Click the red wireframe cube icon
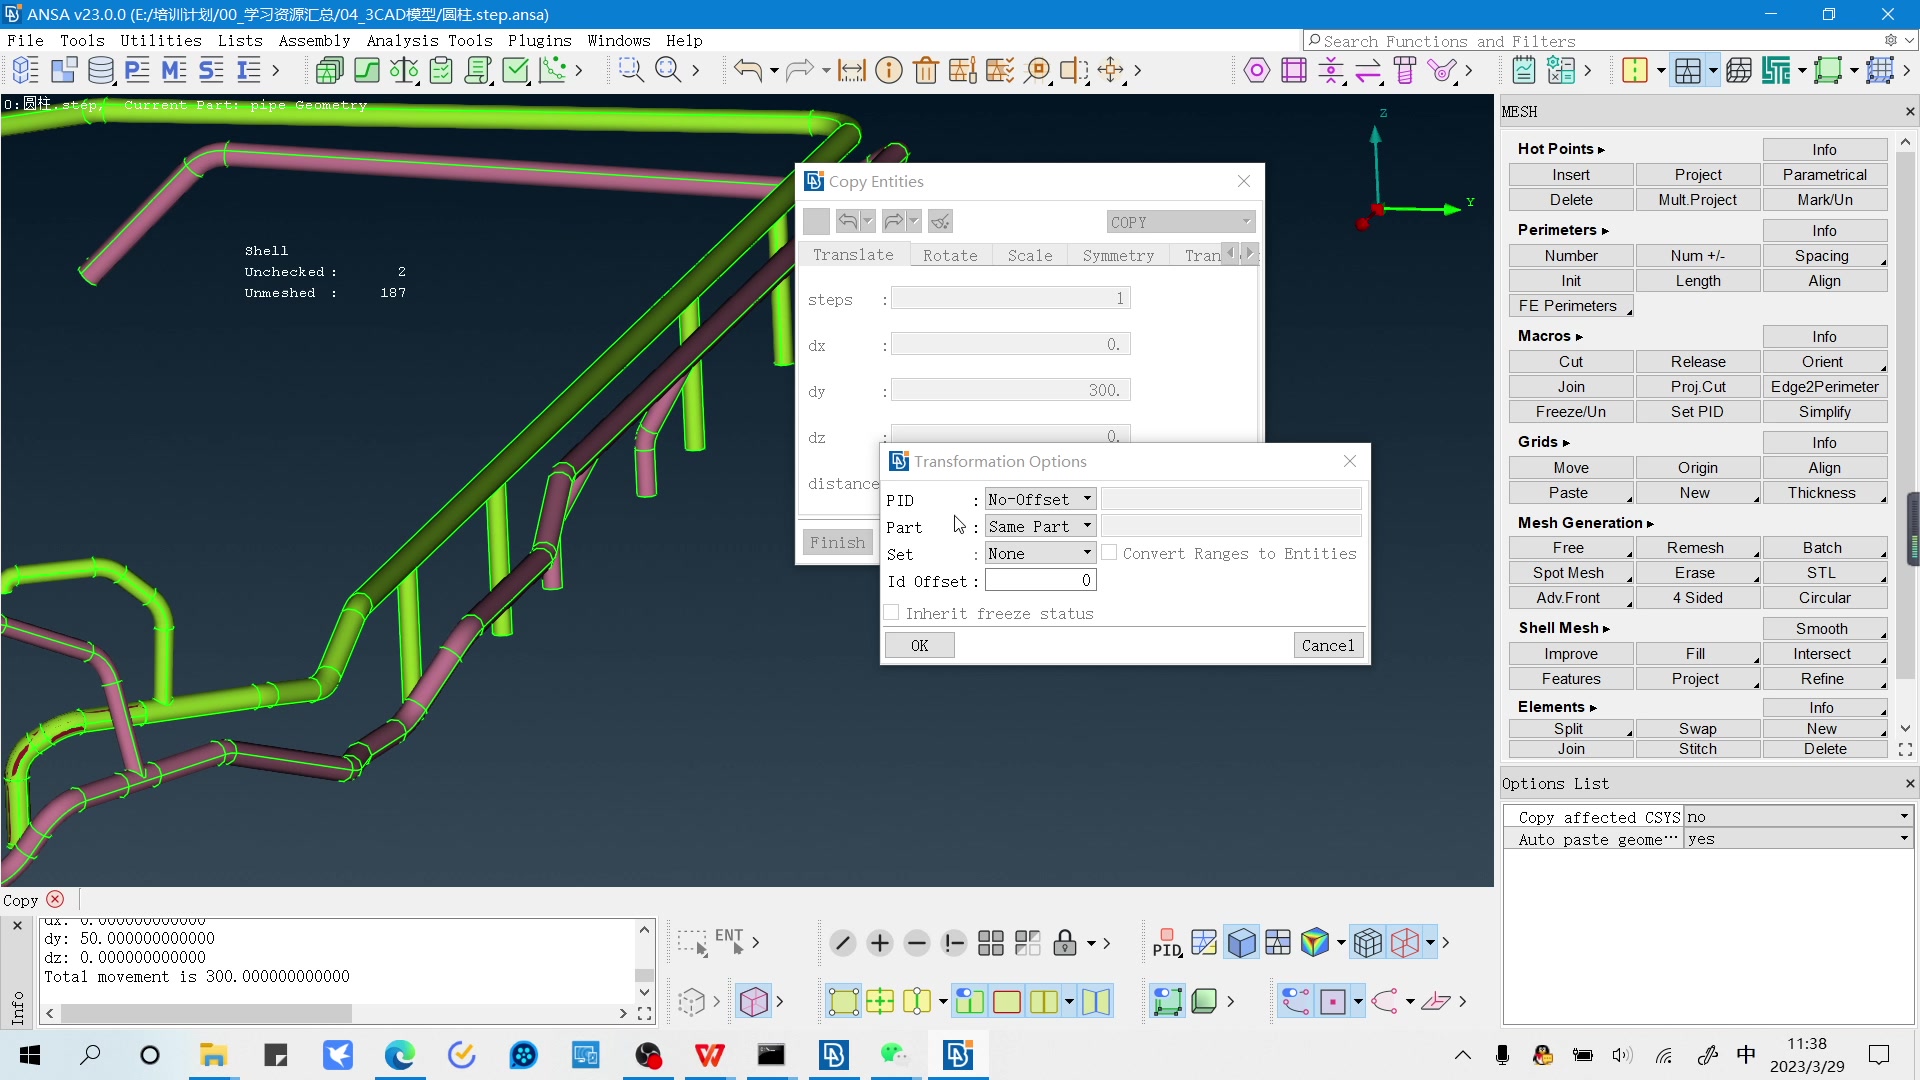This screenshot has width=1920, height=1080. tap(1405, 943)
